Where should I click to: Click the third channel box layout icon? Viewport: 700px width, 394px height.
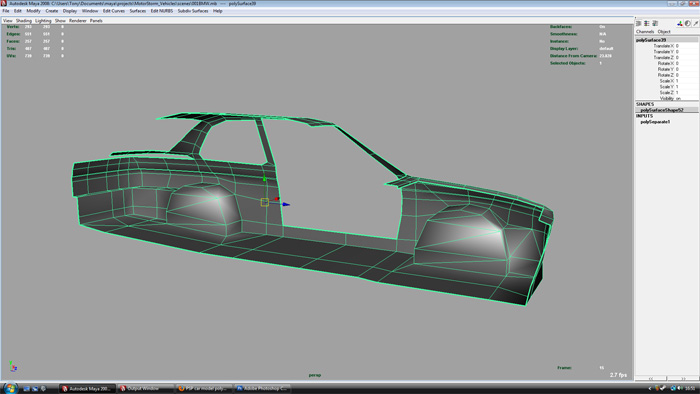click(x=655, y=23)
